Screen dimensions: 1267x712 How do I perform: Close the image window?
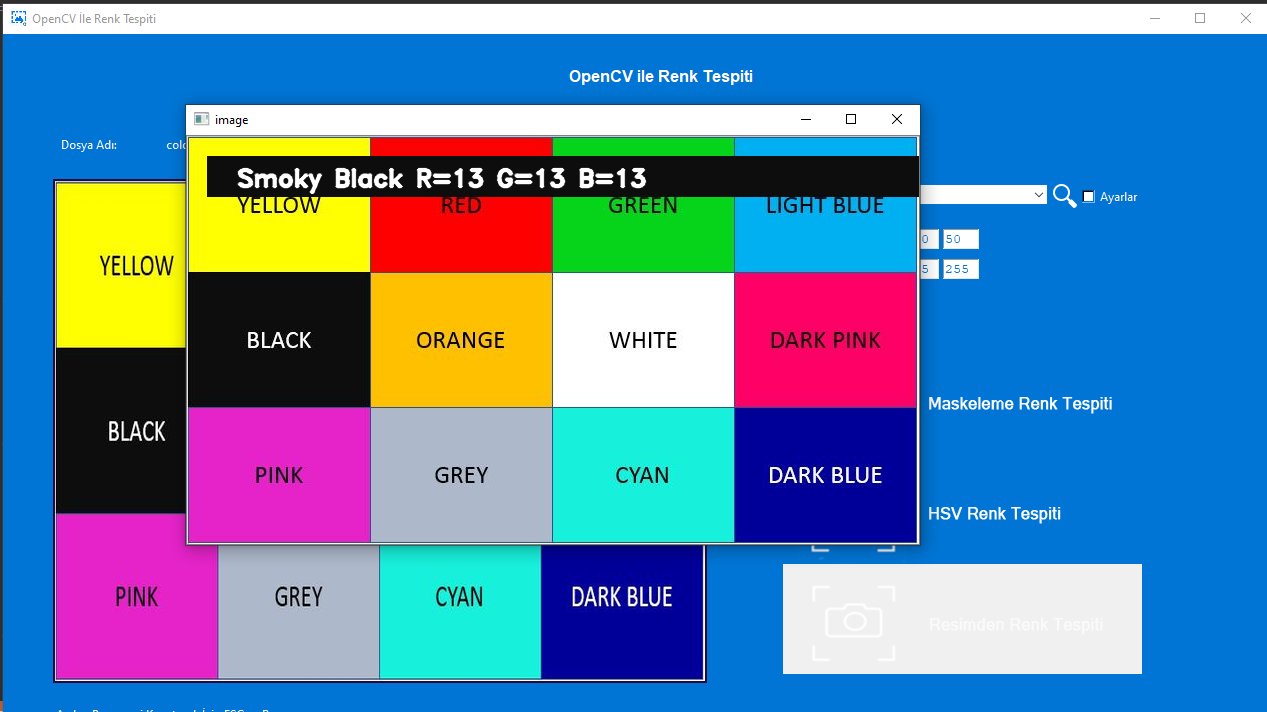[897, 119]
